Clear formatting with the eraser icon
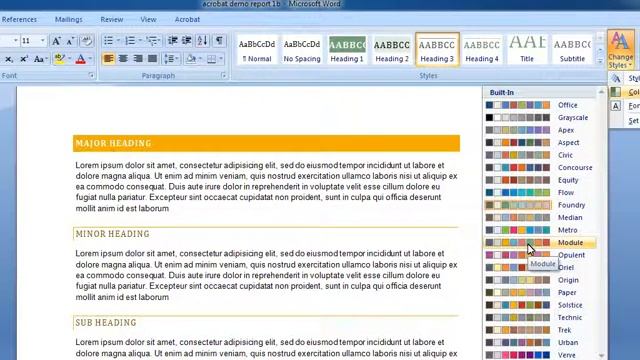Viewport: 640px width, 360px height. click(86, 41)
